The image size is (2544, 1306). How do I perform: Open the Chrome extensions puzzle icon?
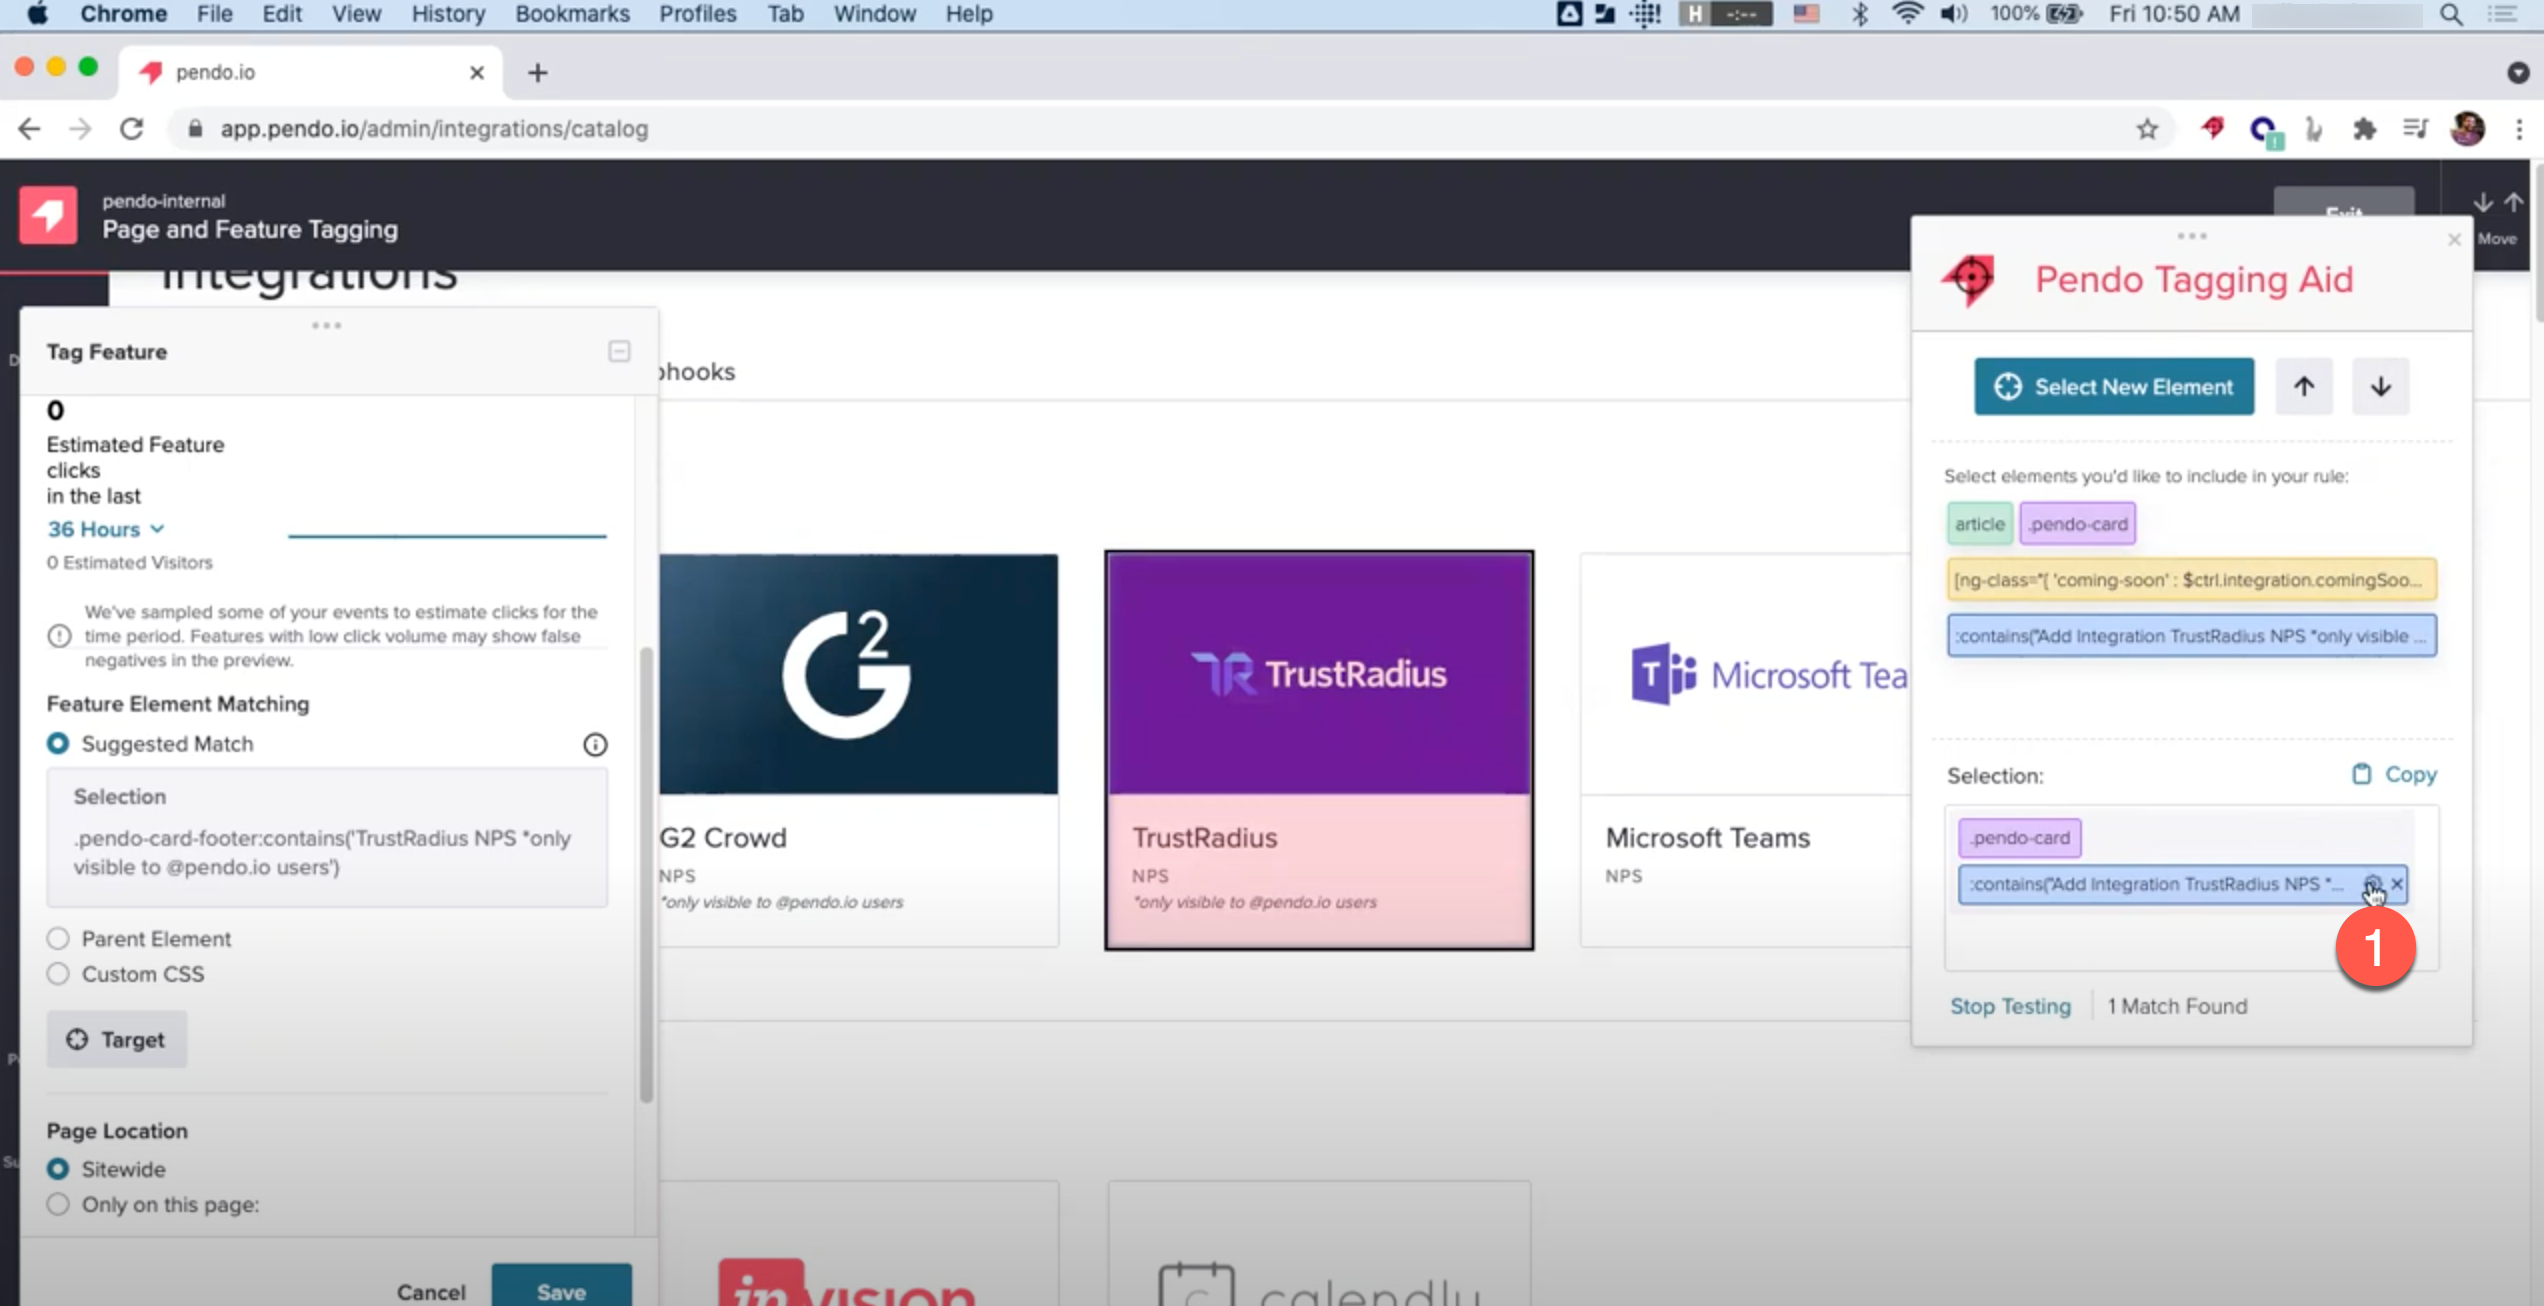(x=2364, y=129)
